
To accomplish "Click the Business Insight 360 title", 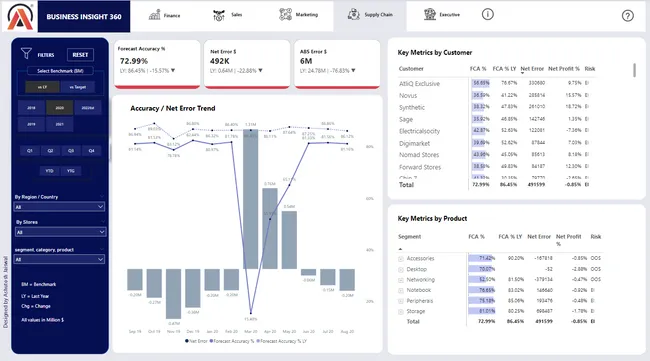I will tap(84, 17).
